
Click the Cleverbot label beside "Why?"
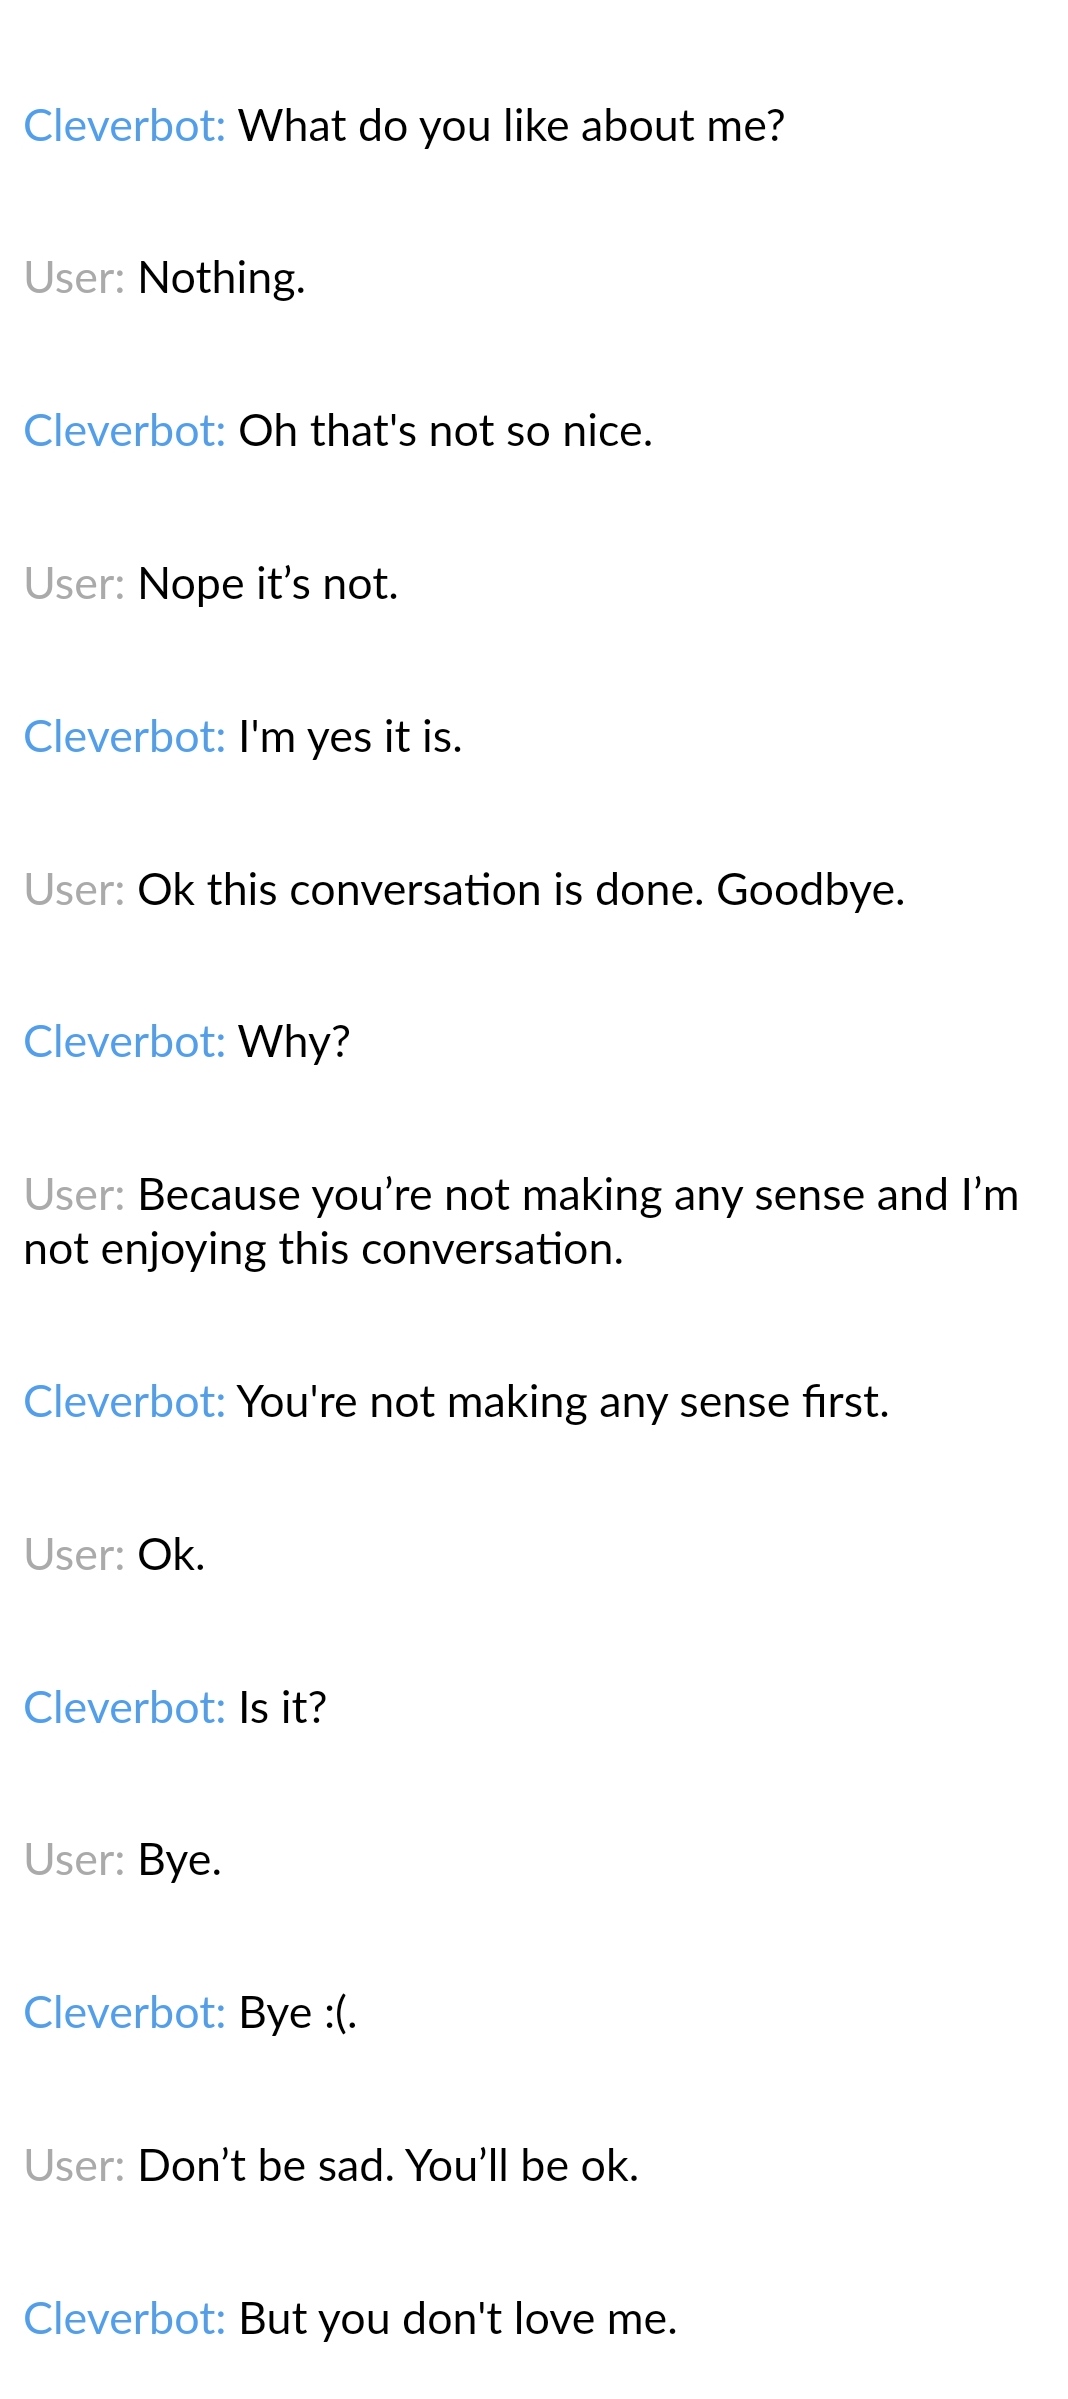coord(125,1042)
